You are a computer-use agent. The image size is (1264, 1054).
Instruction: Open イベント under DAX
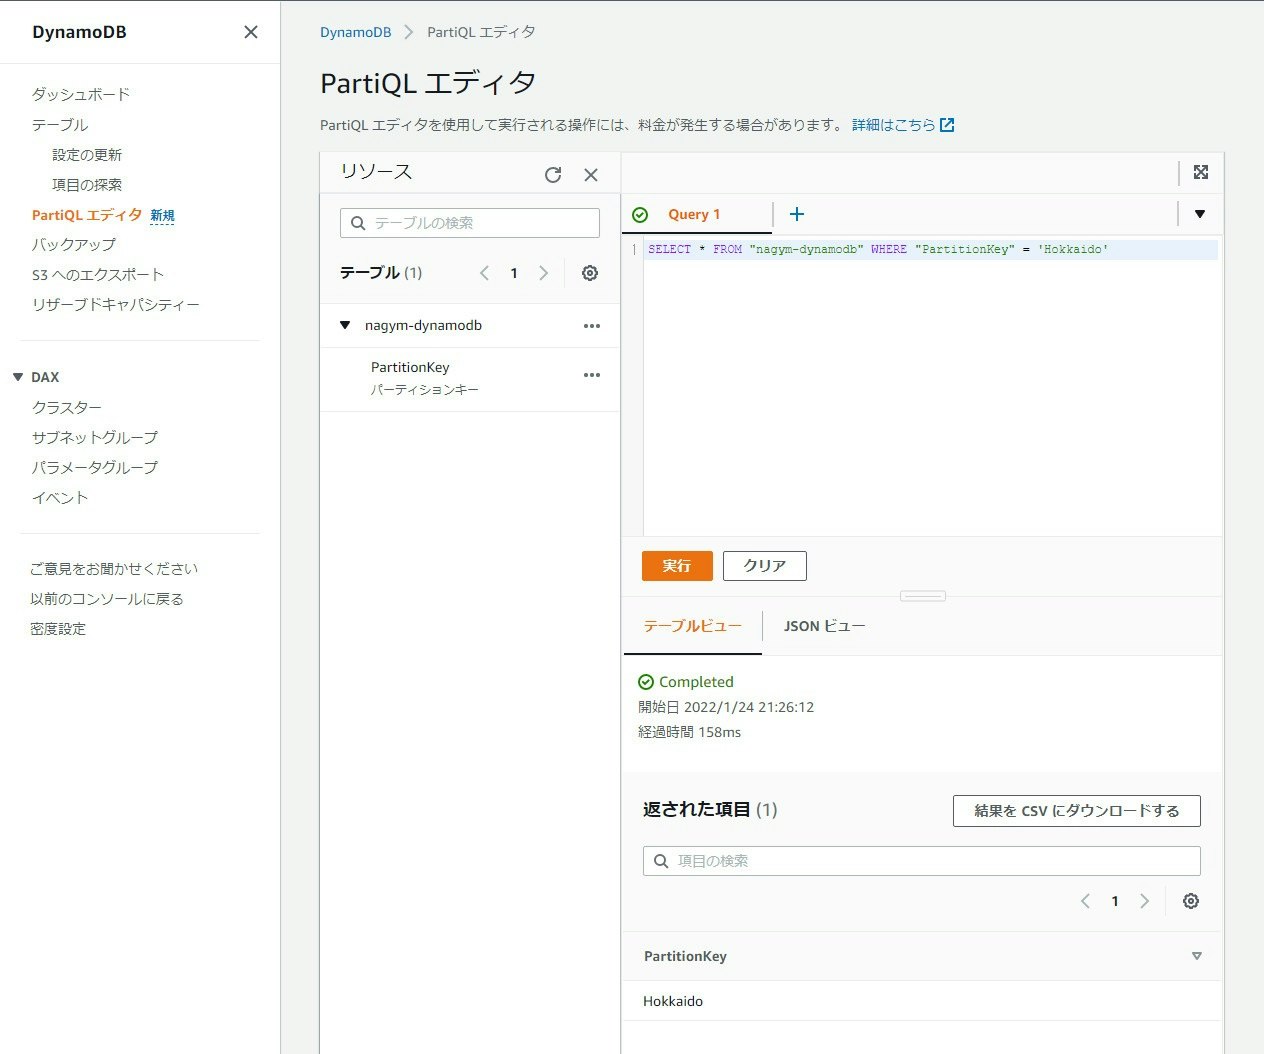(60, 497)
